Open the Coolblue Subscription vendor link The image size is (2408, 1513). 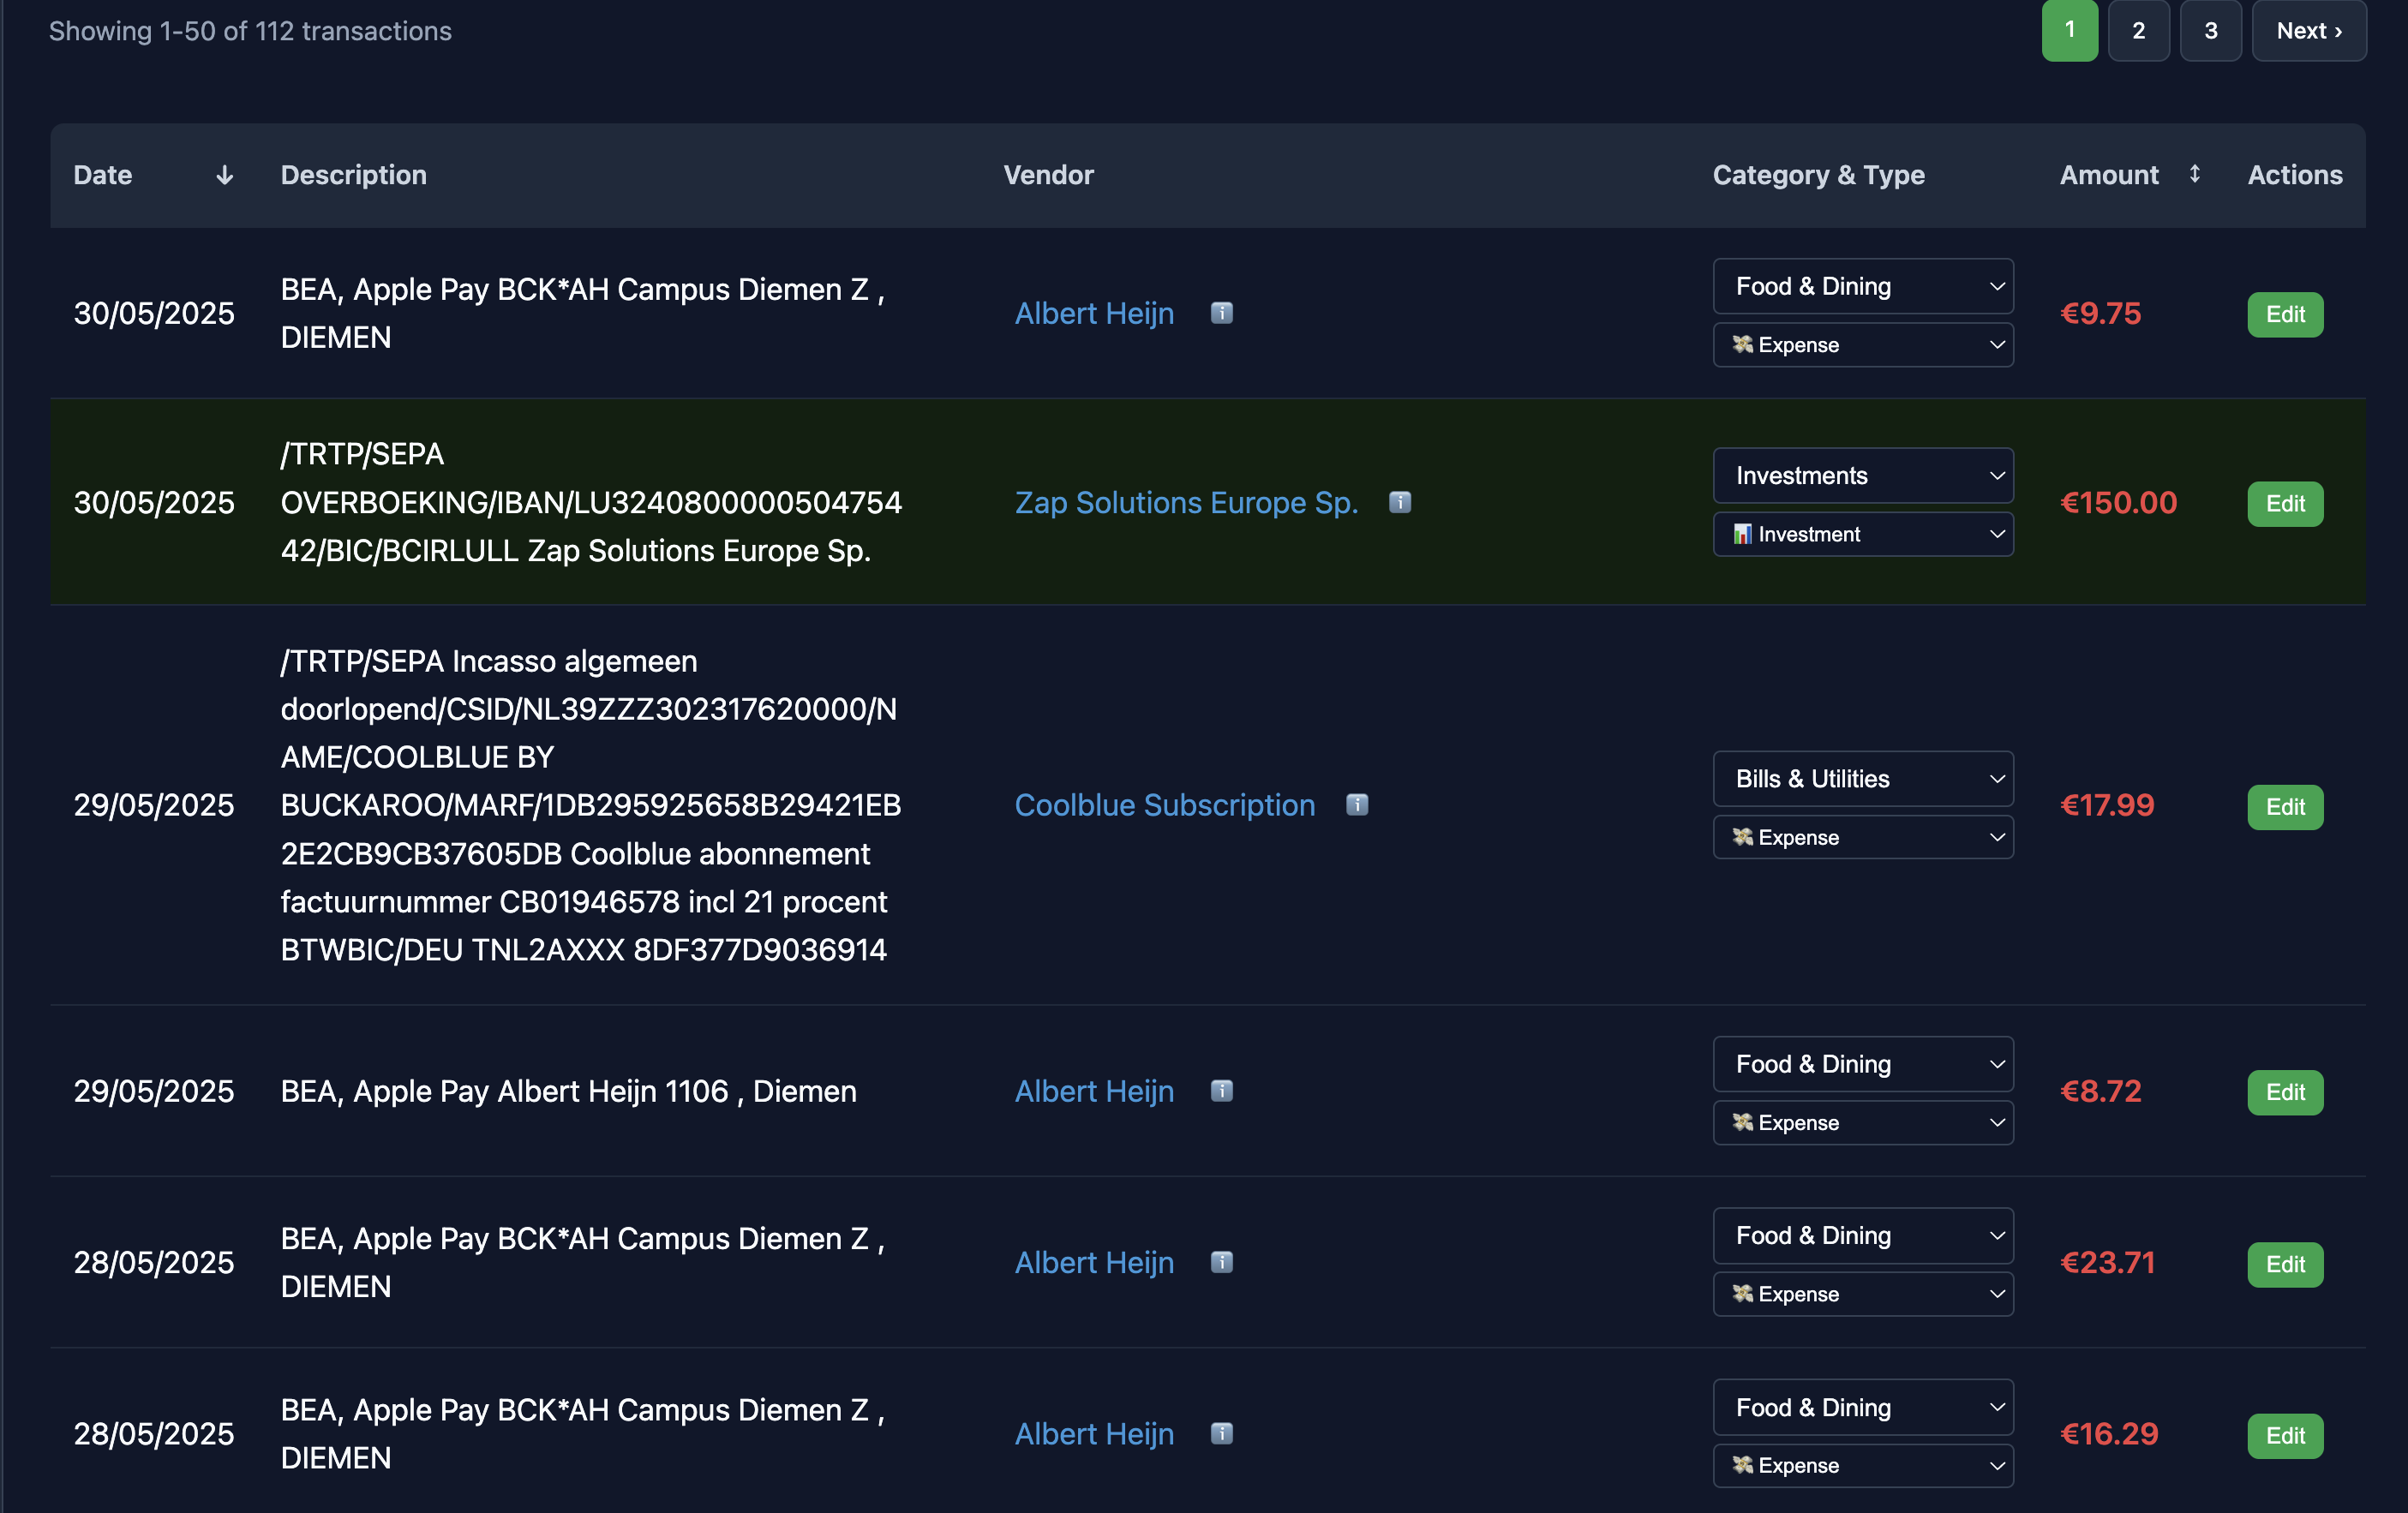point(1165,805)
